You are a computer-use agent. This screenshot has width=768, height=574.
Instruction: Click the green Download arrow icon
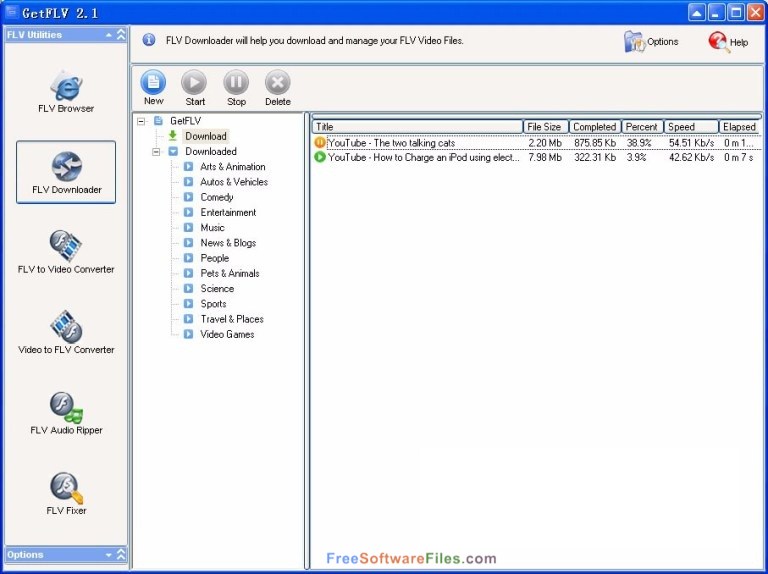(172, 135)
